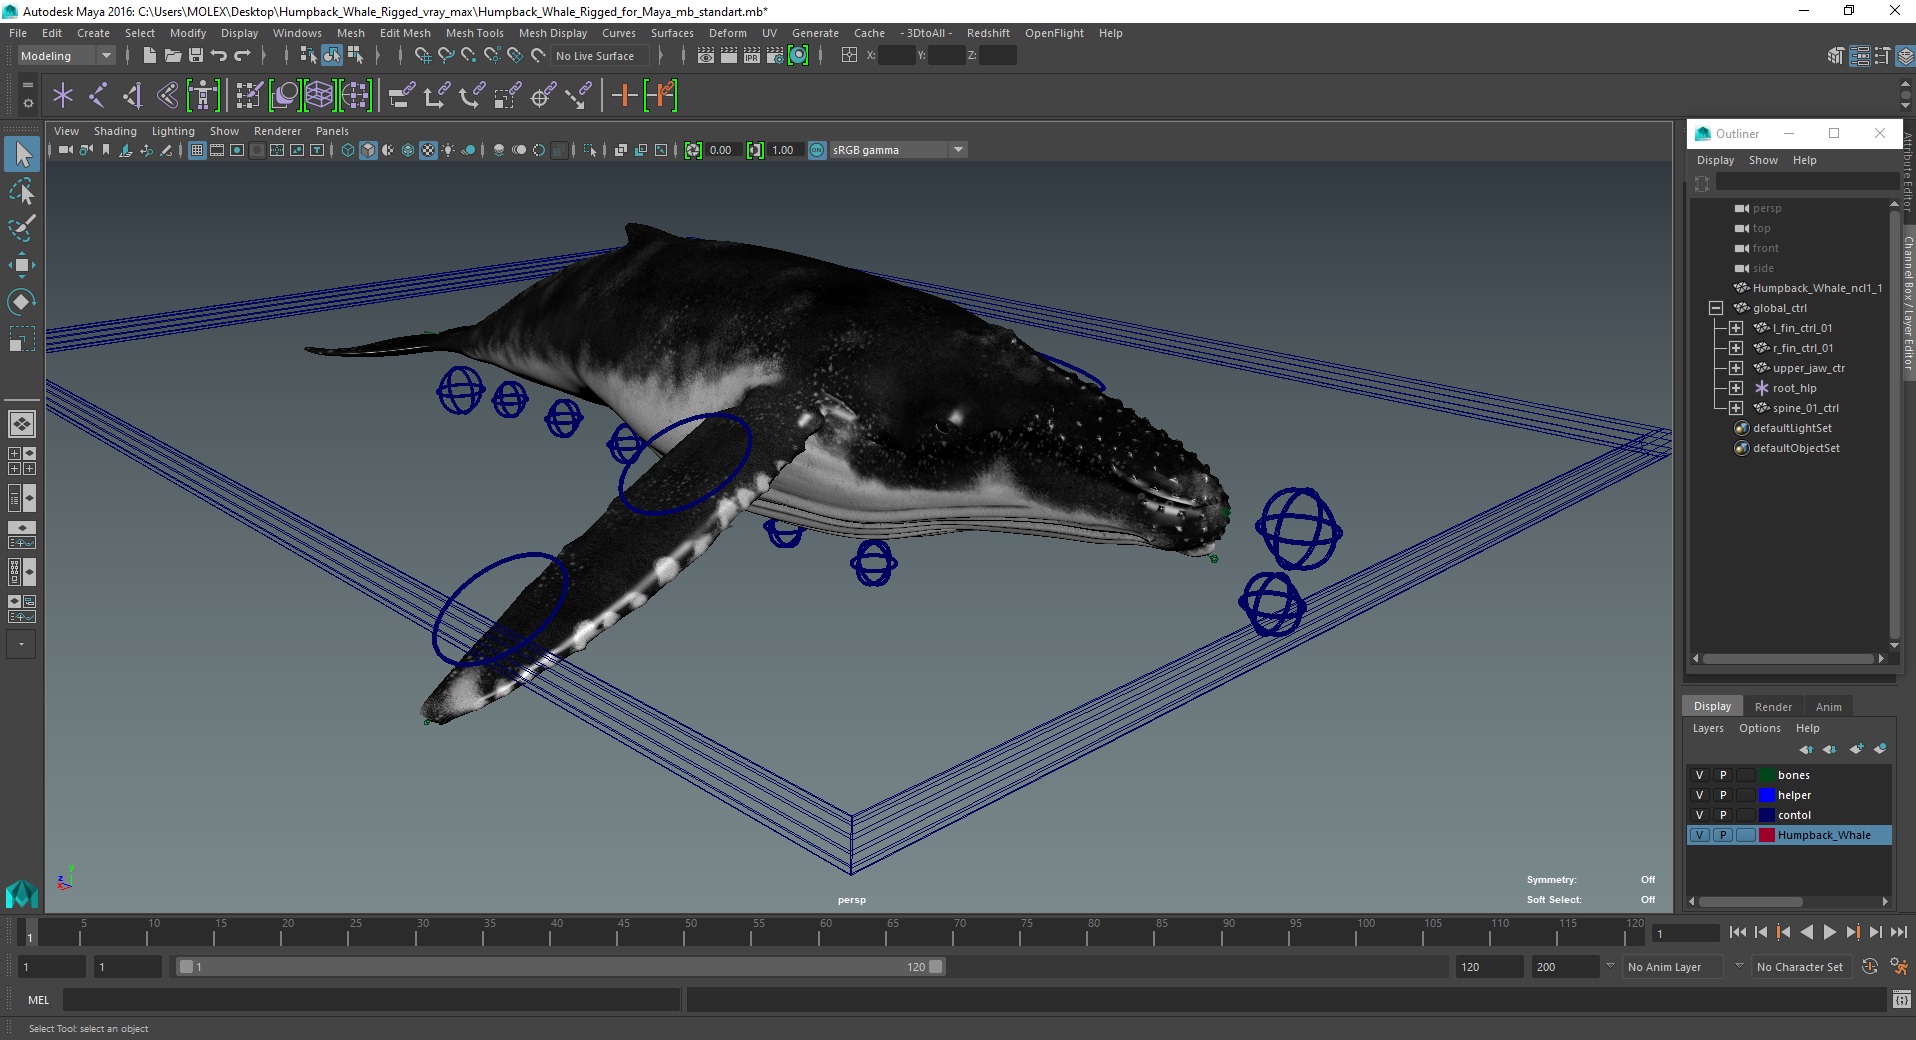
Task: Open the sRGB gamma color space dropdown
Action: [958, 150]
